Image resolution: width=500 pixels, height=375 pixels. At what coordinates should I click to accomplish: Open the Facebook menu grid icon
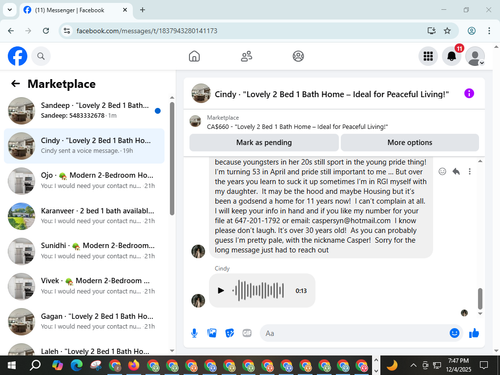428,56
